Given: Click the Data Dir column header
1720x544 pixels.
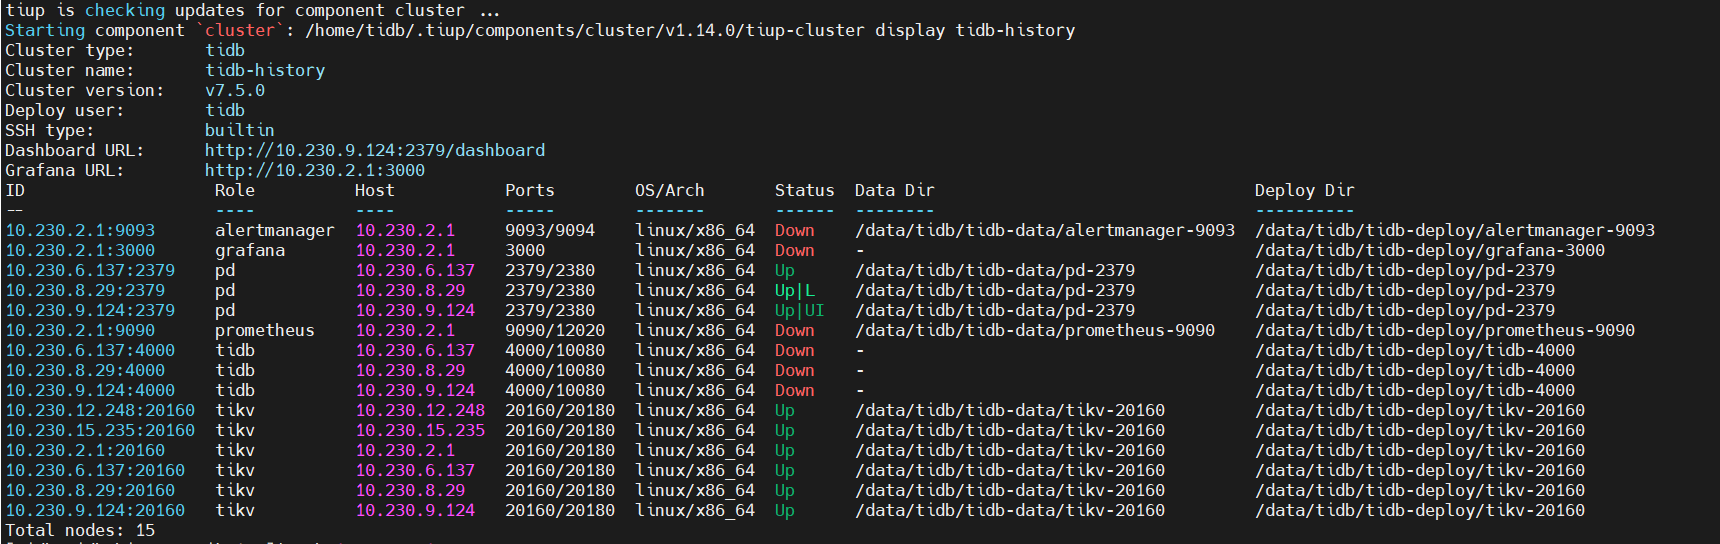Looking at the screenshot, I should [895, 190].
